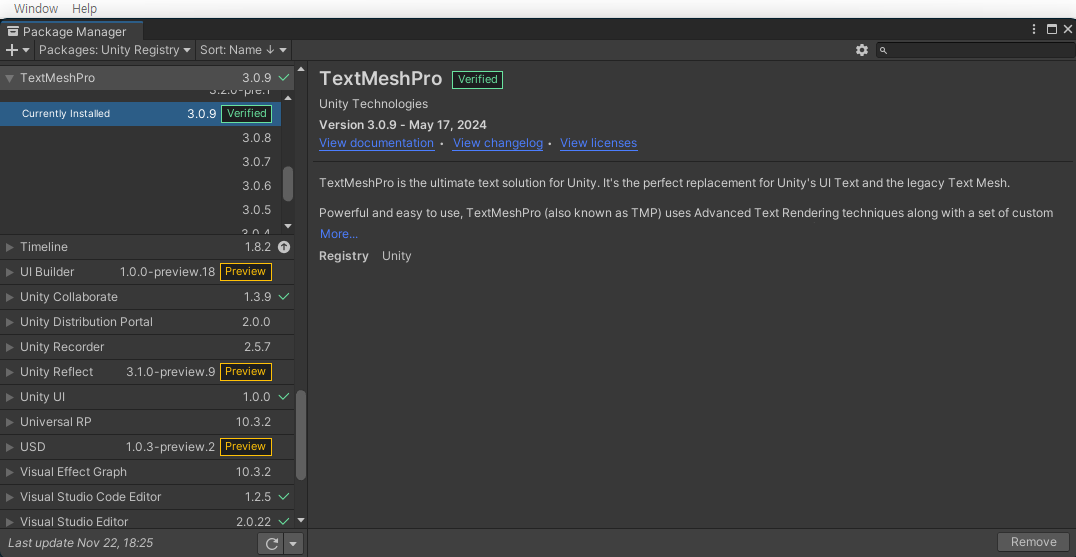
Task: Click the add package plus icon
Action: (x=12, y=50)
